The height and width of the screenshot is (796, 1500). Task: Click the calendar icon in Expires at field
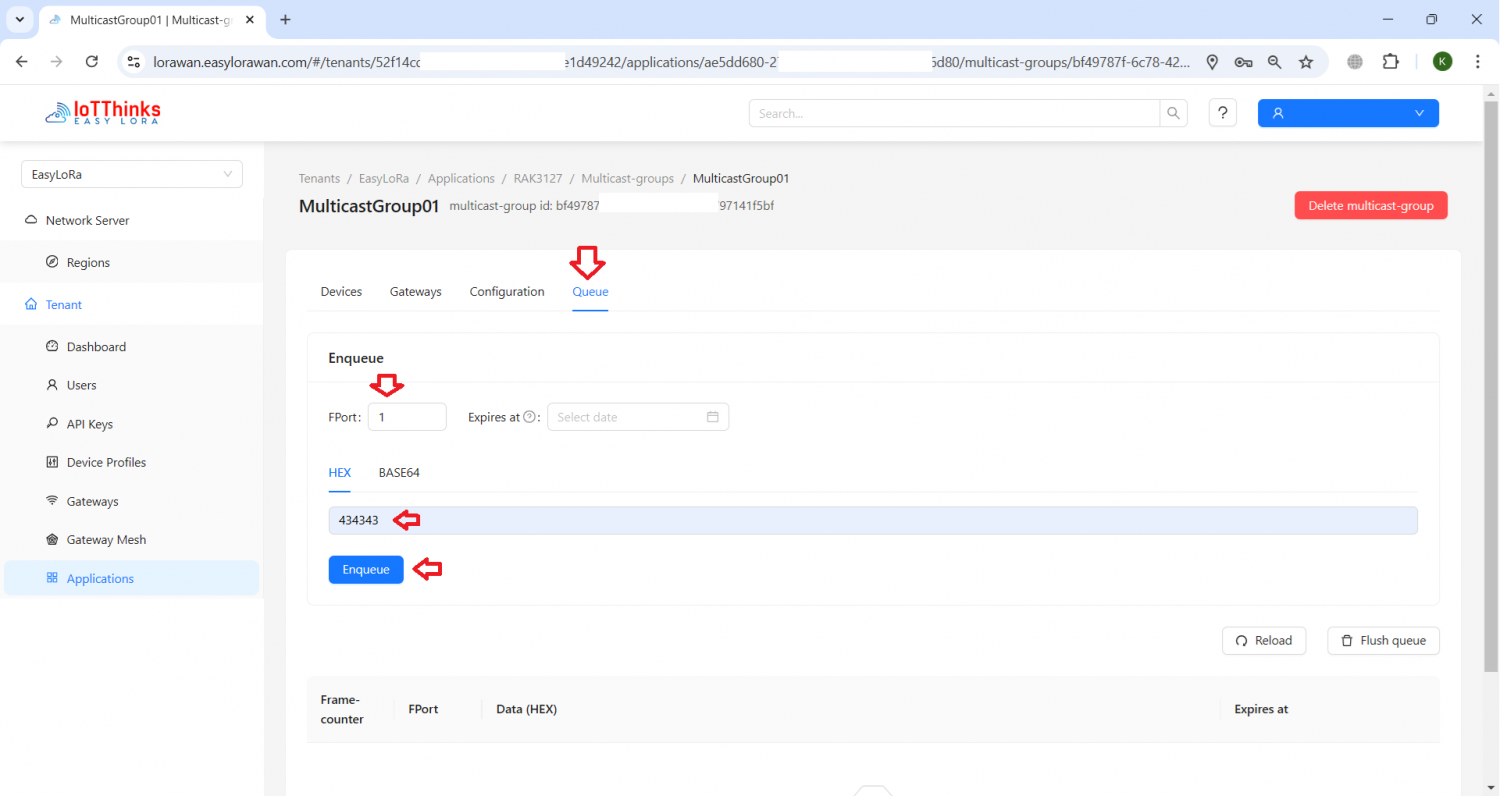pyautogui.click(x=713, y=417)
